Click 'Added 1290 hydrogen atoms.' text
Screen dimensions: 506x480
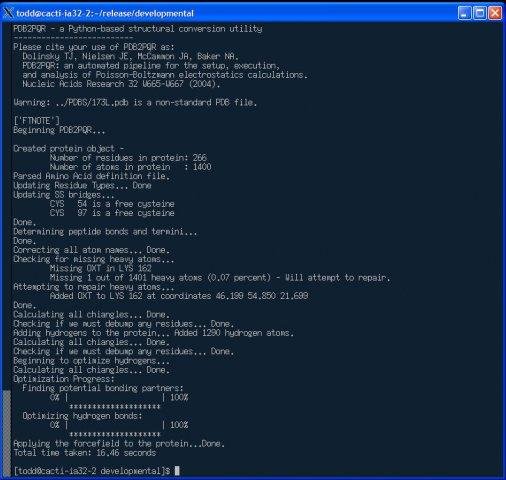234,333
